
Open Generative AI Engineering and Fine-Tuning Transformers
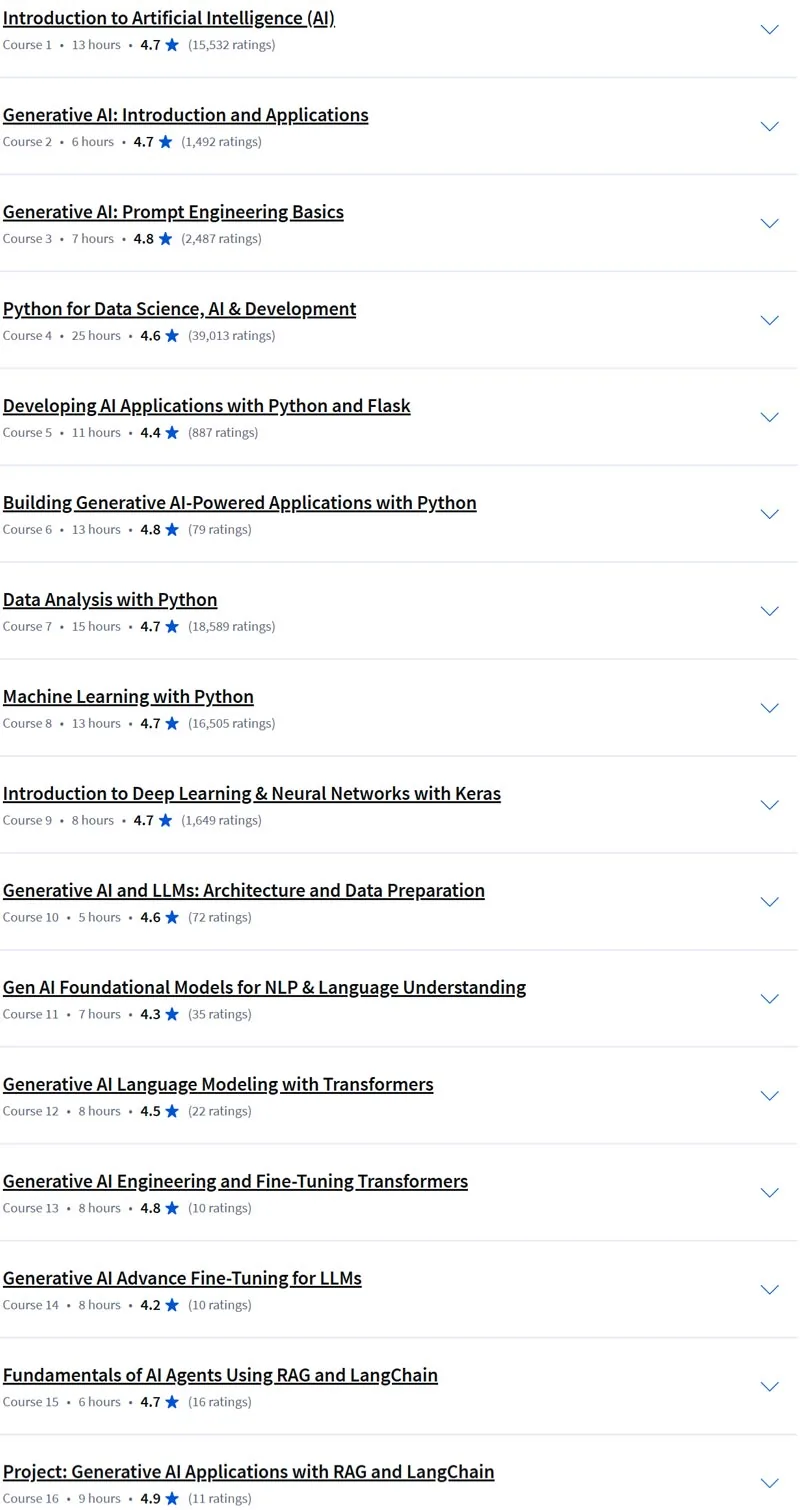coord(235,1182)
